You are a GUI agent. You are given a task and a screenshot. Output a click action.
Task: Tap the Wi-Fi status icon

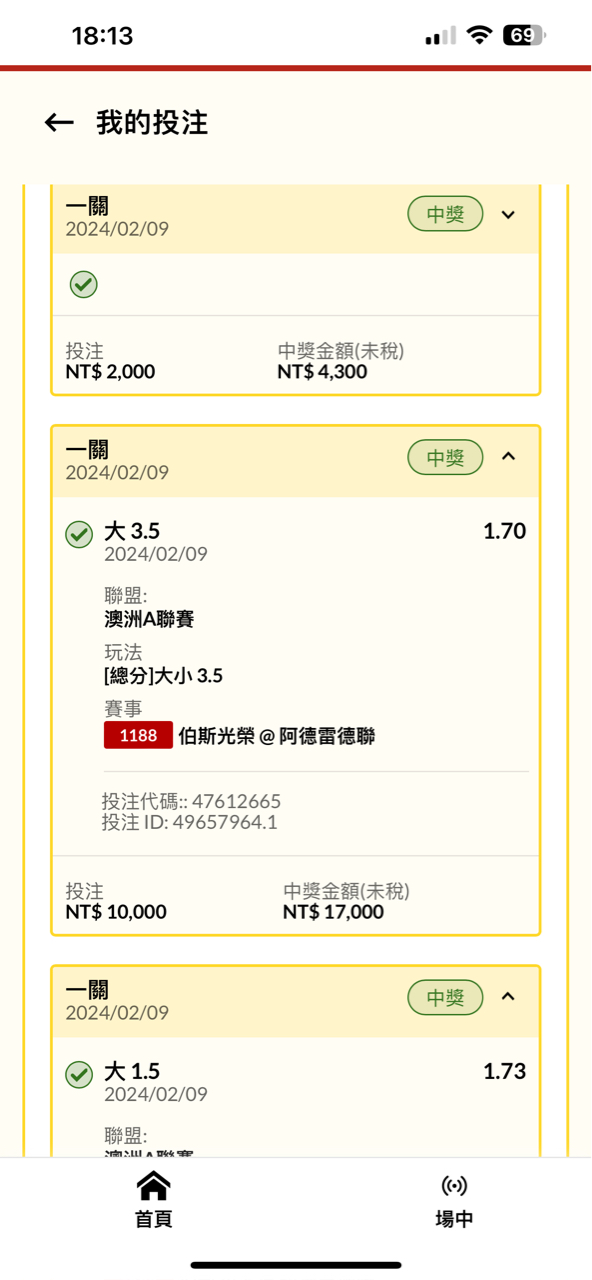(480, 36)
